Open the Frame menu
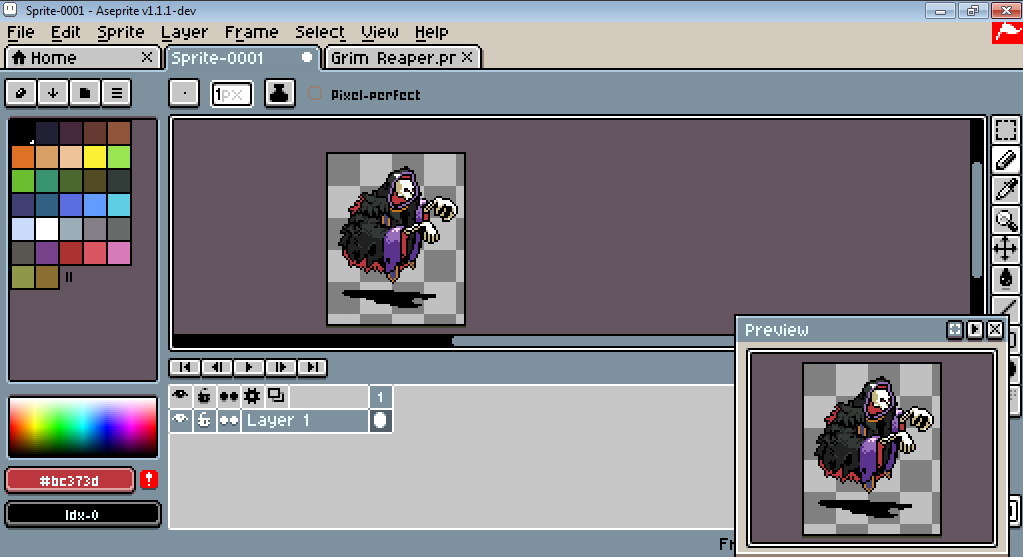This screenshot has width=1023, height=557. [x=251, y=33]
